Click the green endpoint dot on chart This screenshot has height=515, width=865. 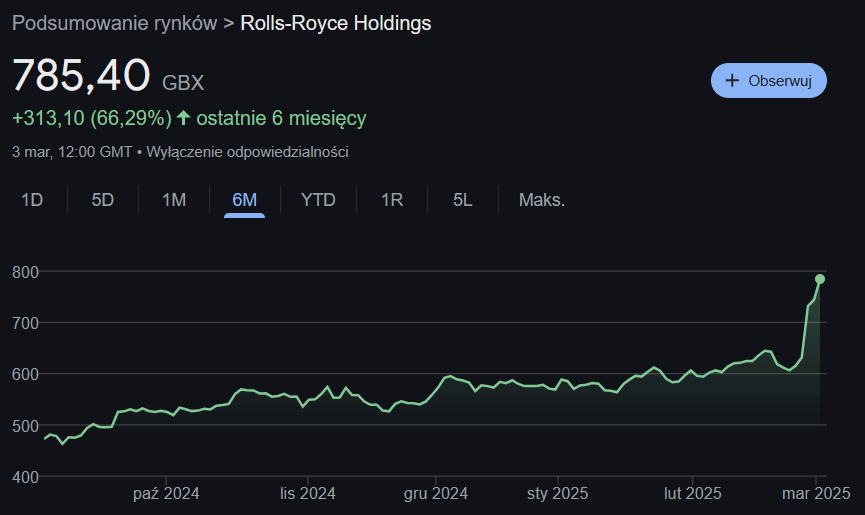820,279
